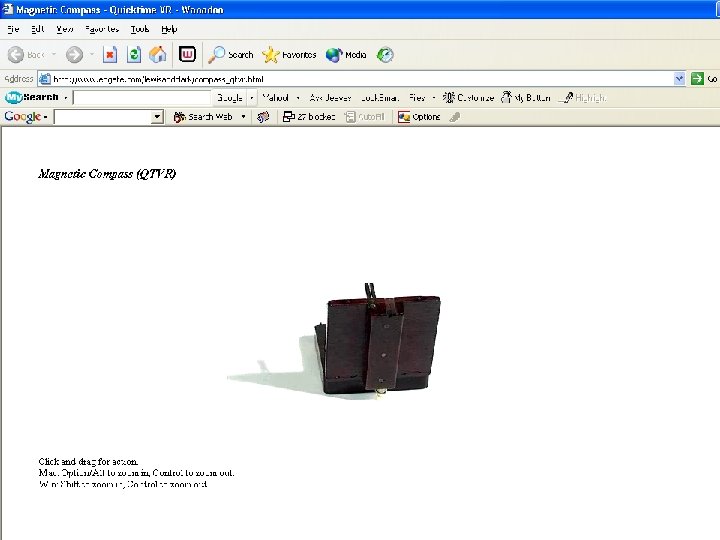Click the Highlight button on MySearch toolbar

584,97
